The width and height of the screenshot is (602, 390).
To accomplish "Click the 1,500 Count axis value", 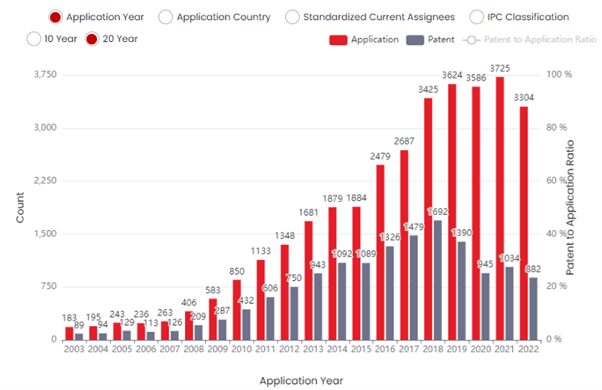I will click(x=45, y=233).
